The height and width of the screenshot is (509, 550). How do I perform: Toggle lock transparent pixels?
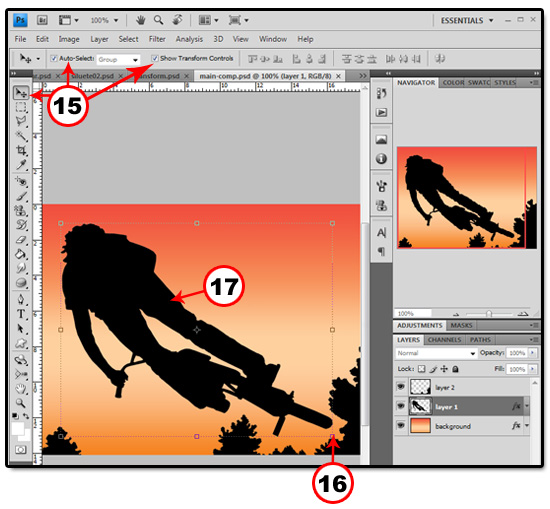click(422, 369)
